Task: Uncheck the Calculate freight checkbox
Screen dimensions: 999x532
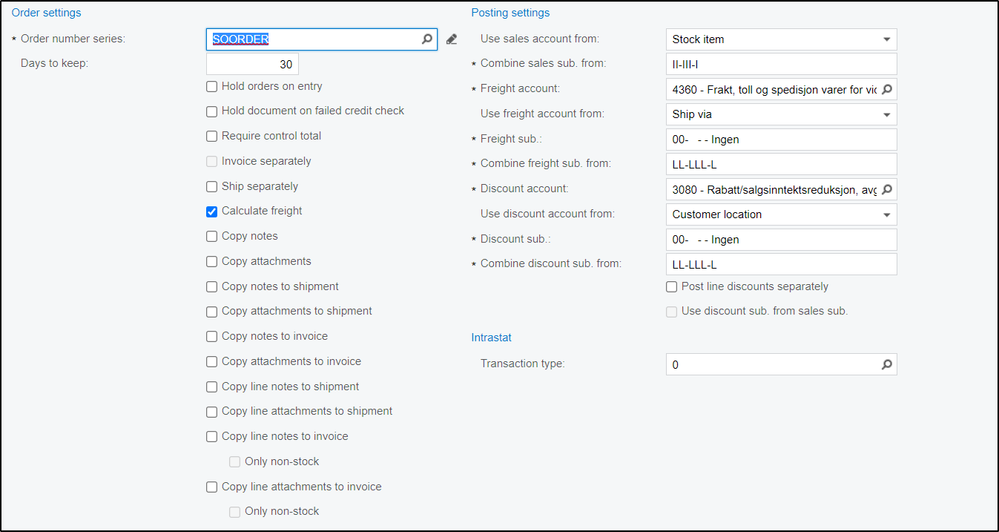Action: click(212, 212)
